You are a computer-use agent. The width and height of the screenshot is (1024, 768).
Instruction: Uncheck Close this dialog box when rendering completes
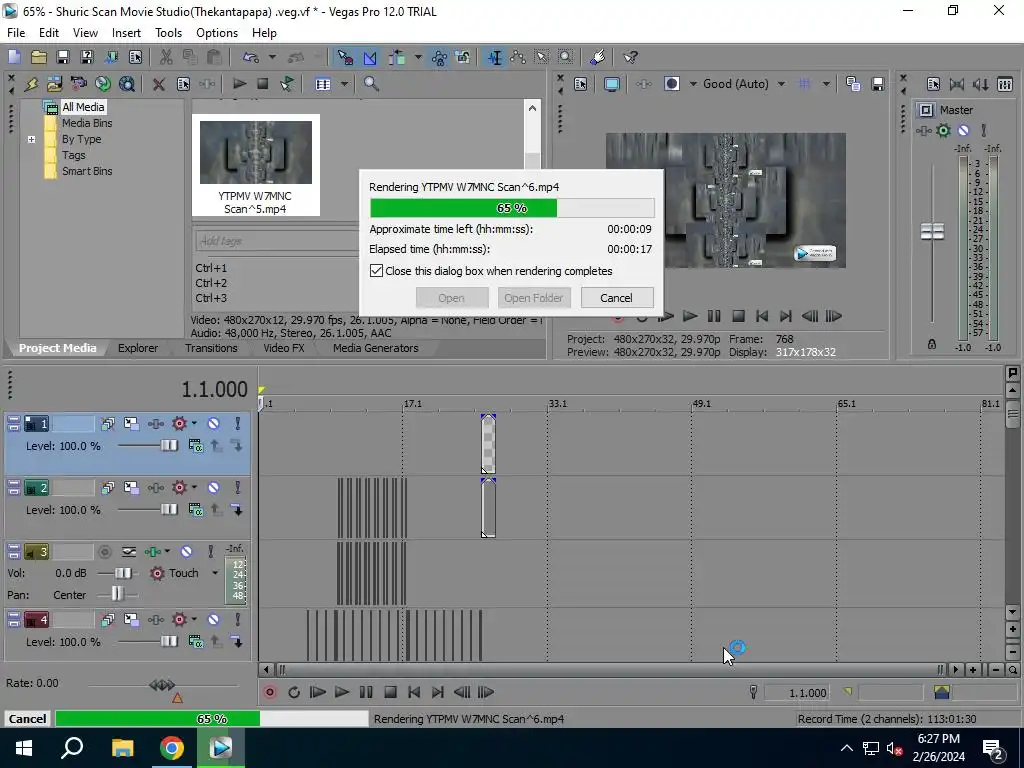tap(376, 270)
